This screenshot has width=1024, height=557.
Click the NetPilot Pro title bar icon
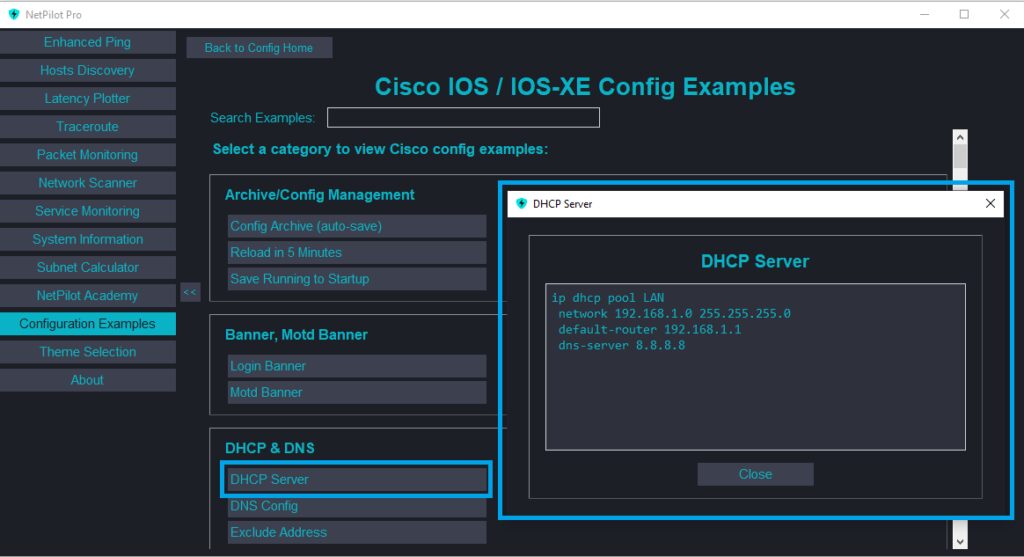pyautogui.click(x=14, y=14)
